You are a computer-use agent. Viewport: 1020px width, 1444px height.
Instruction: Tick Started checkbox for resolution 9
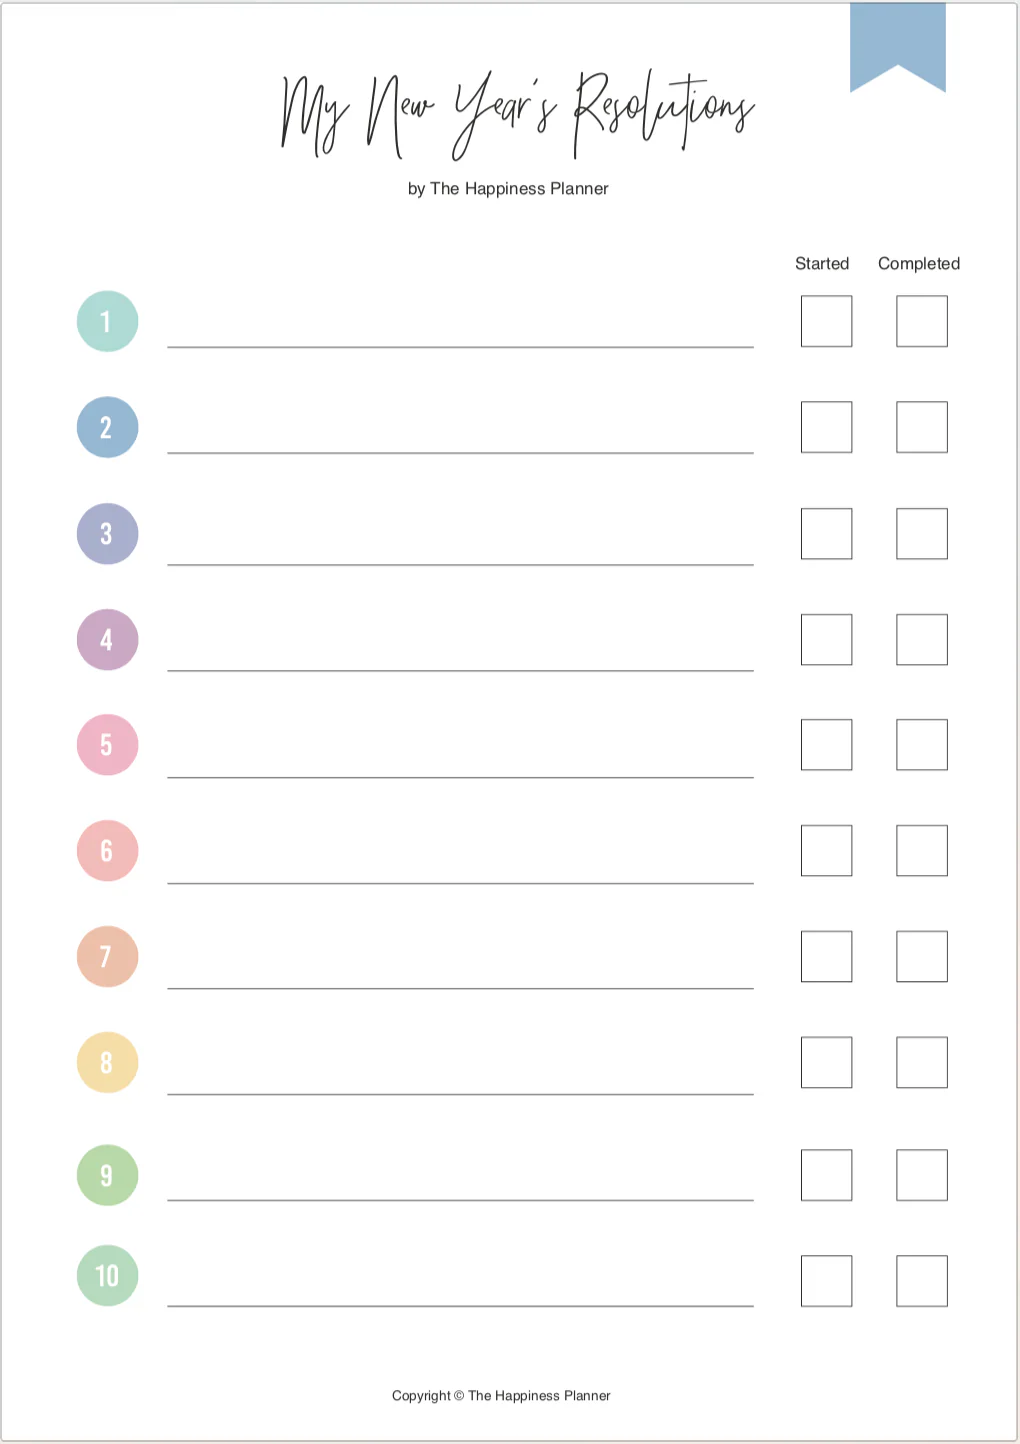pos(826,1174)
